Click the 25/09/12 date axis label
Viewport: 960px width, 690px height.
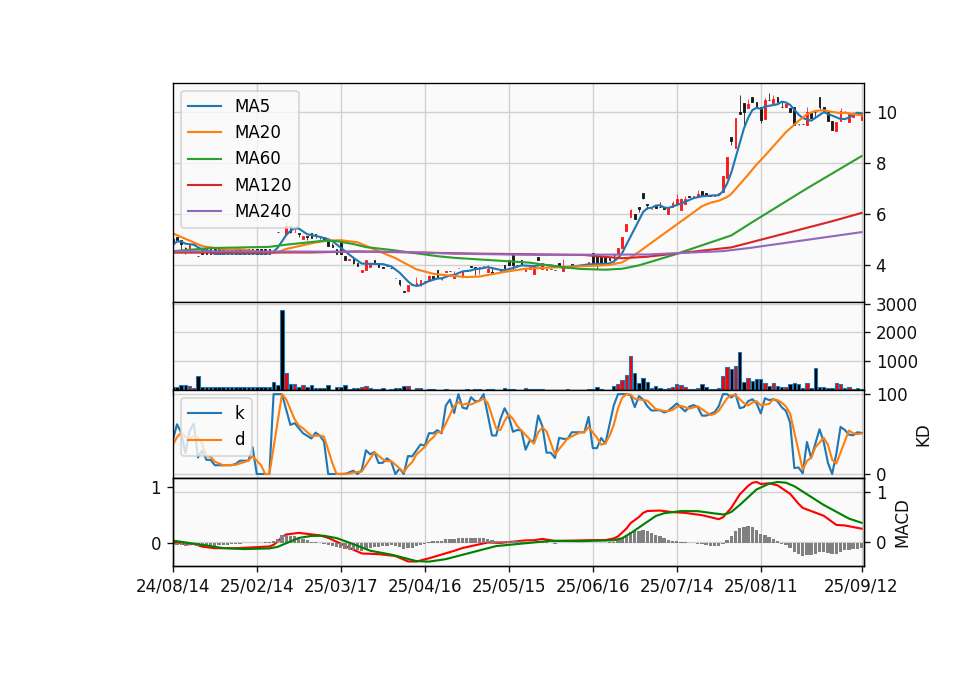pos(860,587)
